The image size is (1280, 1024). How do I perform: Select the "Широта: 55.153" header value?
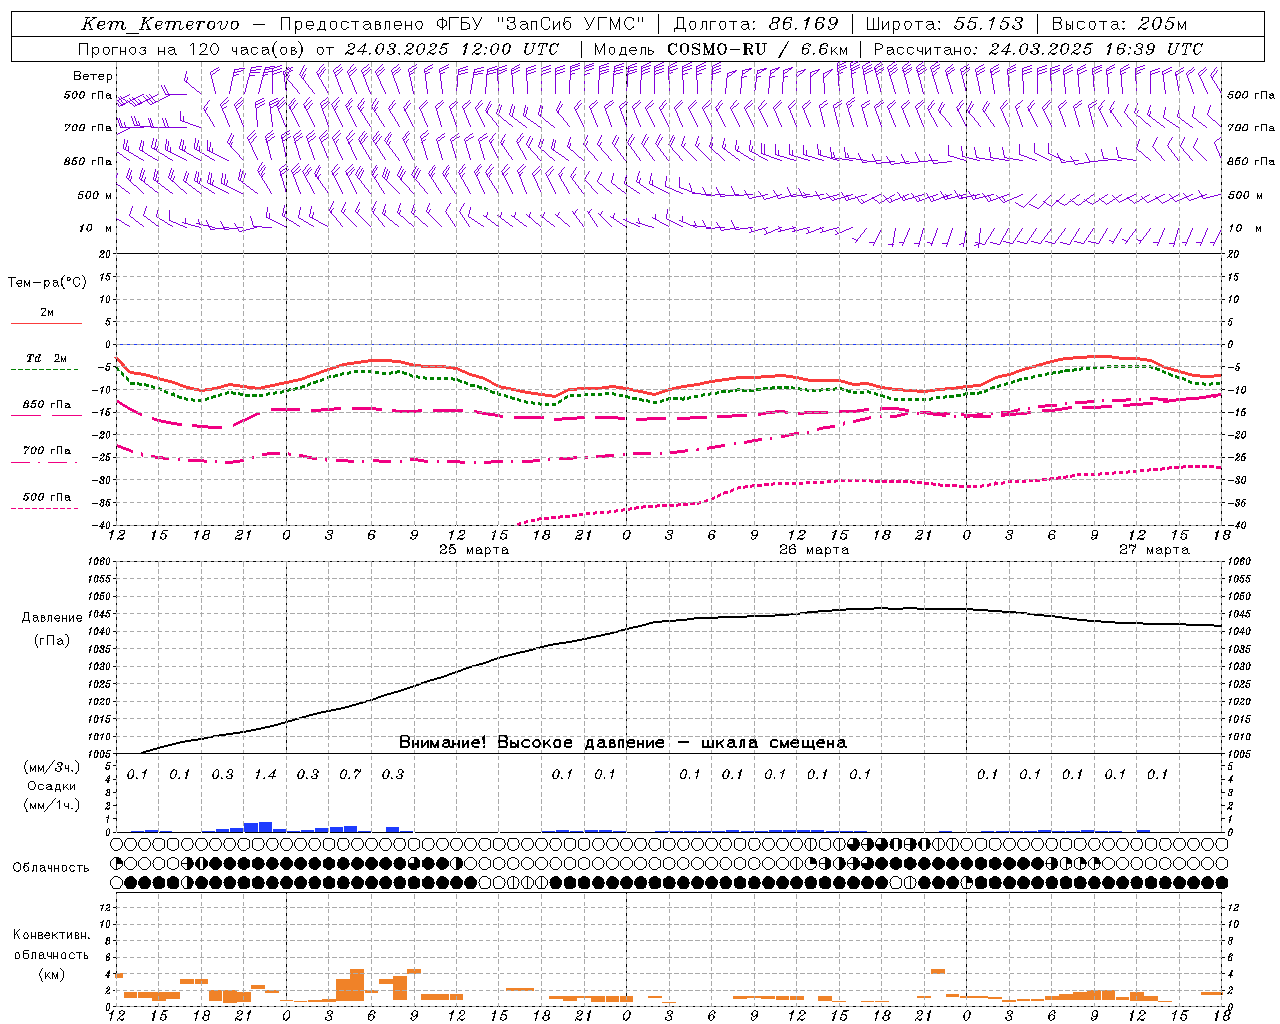point(945,24)
